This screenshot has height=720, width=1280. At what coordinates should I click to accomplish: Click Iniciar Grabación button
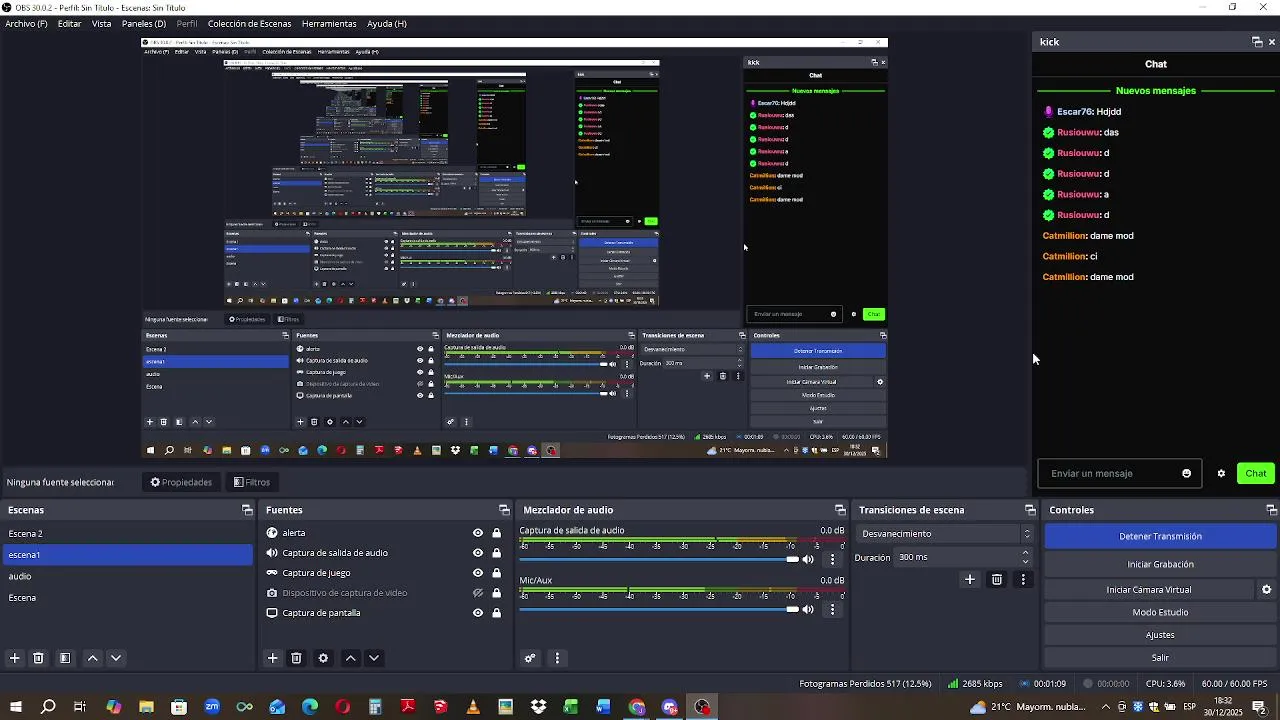click(x=1160, y=564)
